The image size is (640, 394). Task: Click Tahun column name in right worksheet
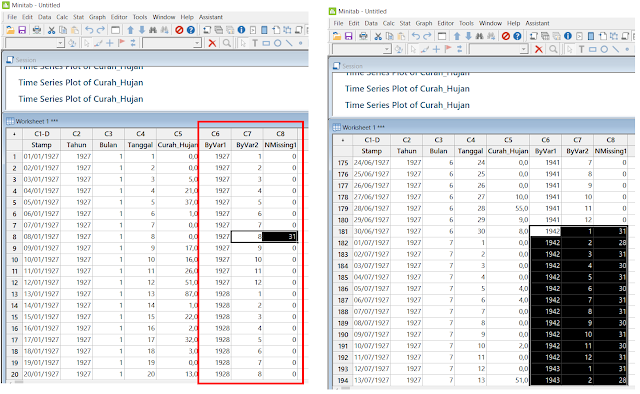[x=407, y=151]
